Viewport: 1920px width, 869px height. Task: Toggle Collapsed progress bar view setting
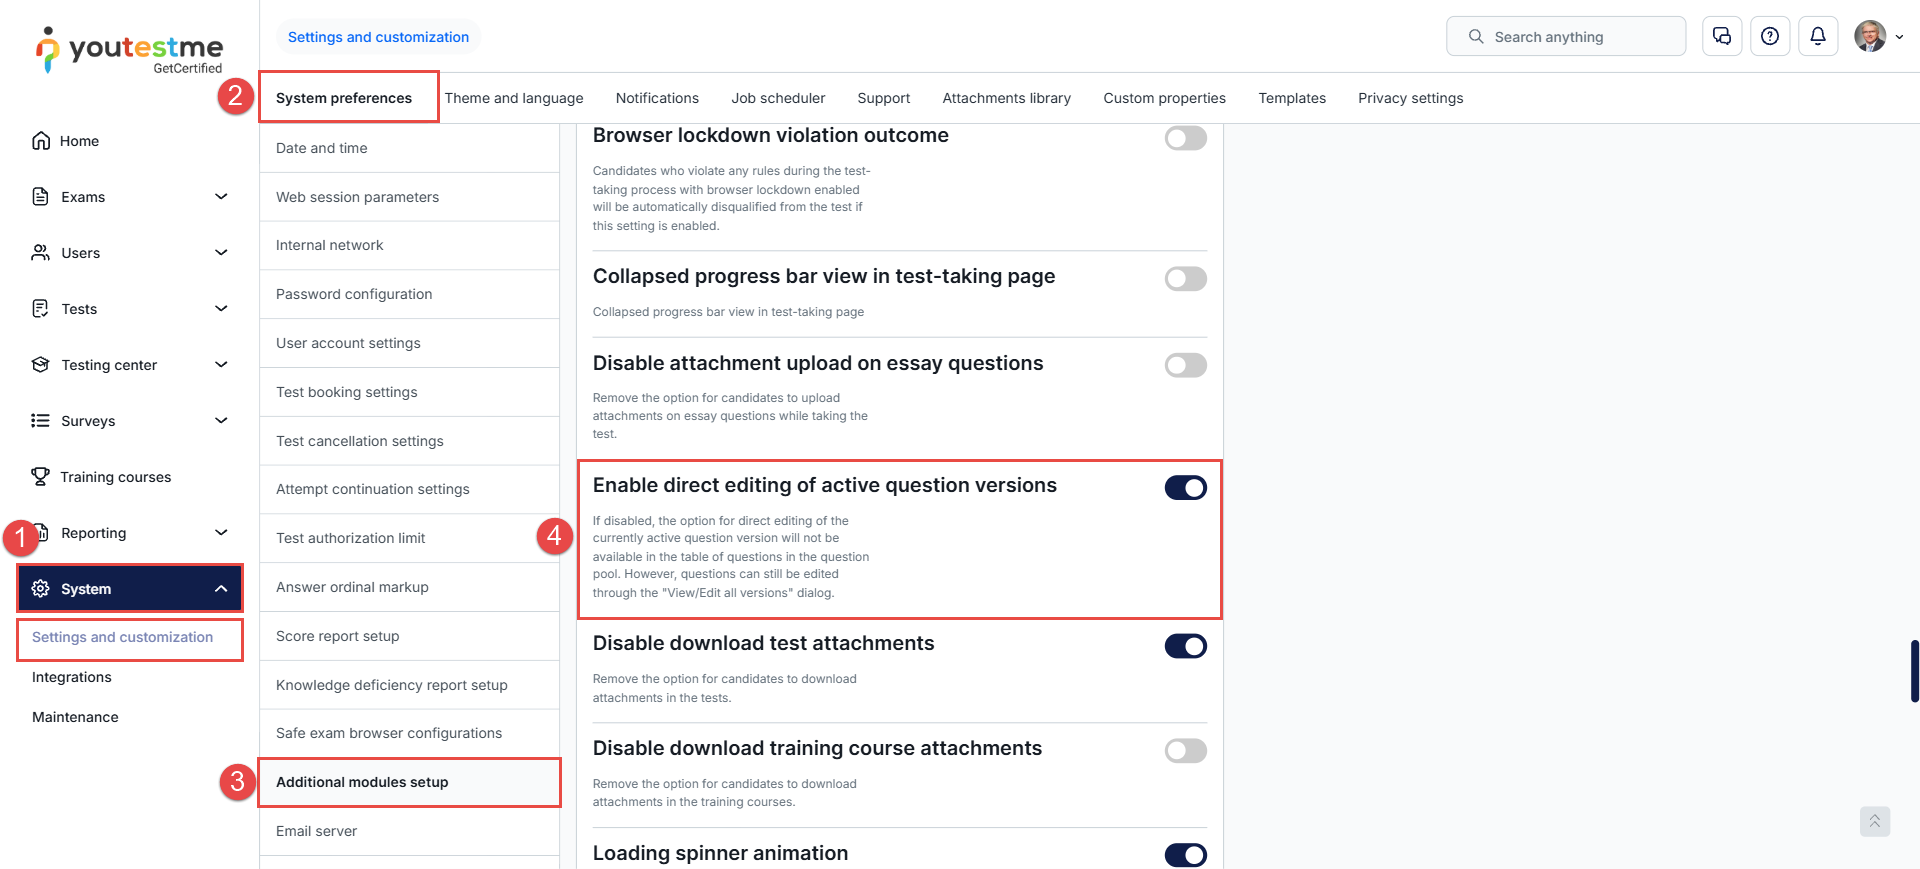(x=1186, y=279)
